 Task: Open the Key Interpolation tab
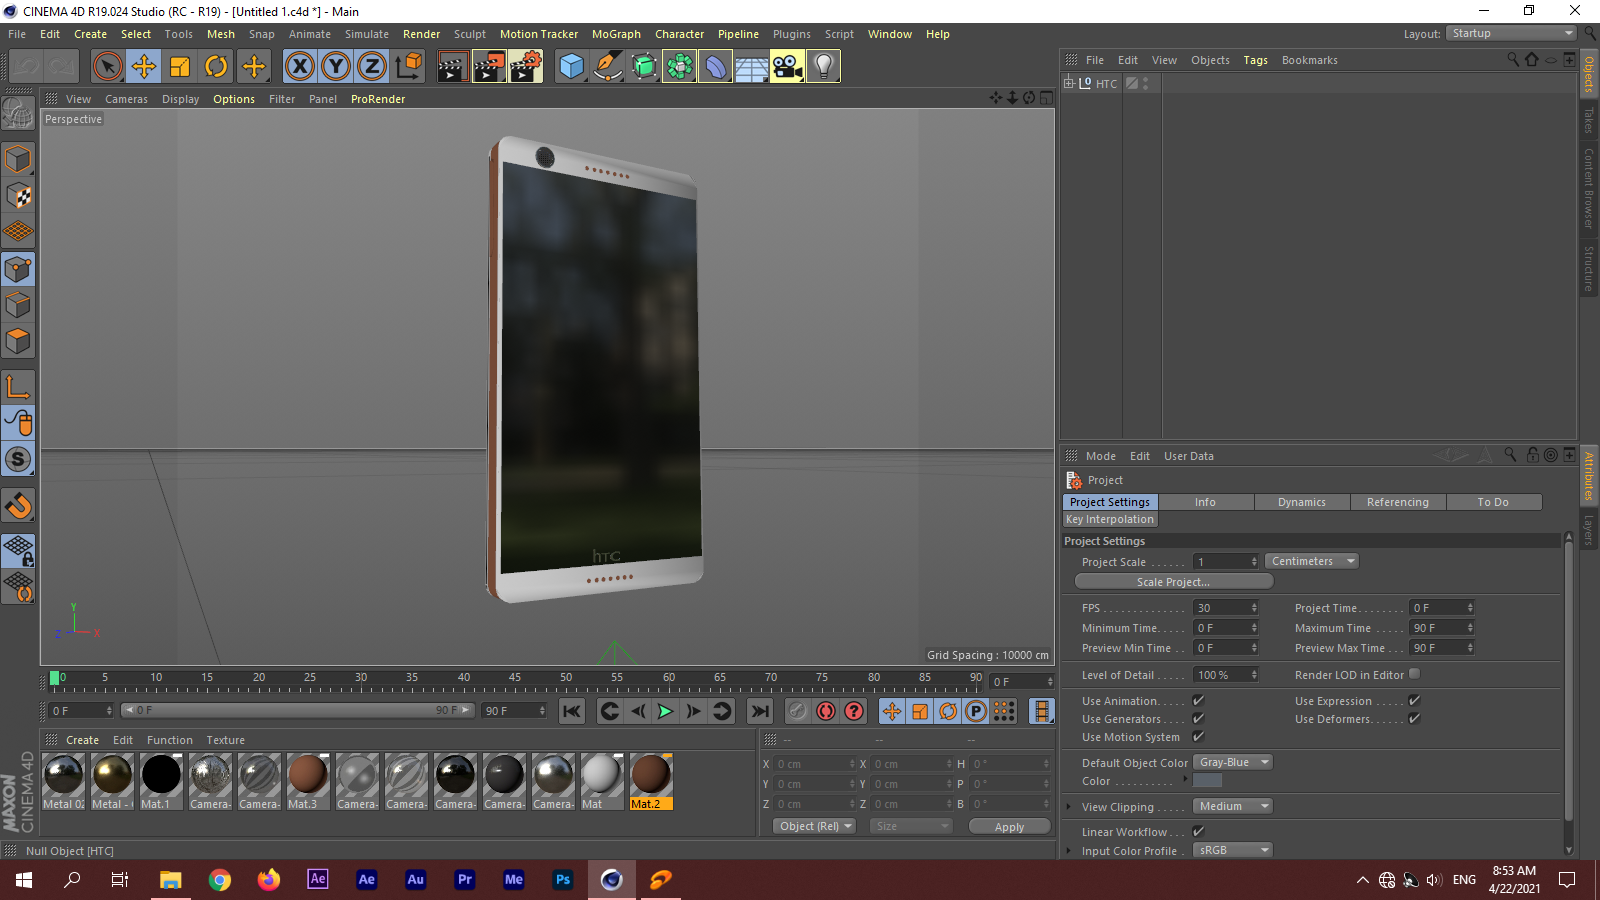tap(1110, 519)
